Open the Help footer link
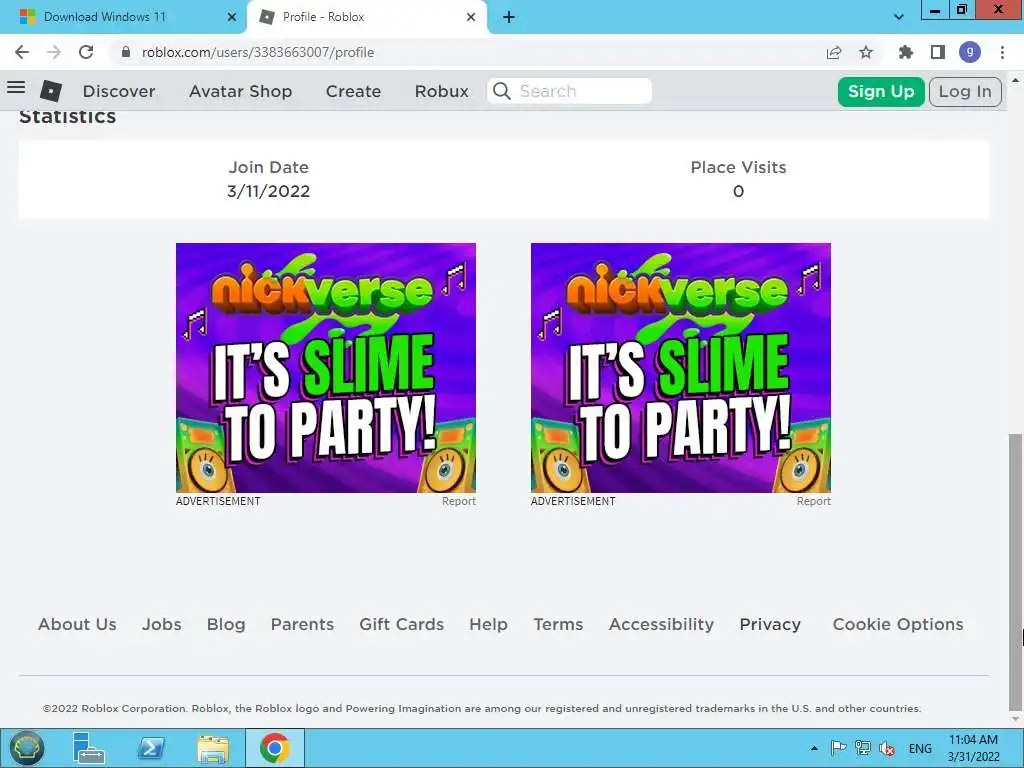 click(488, 624)
